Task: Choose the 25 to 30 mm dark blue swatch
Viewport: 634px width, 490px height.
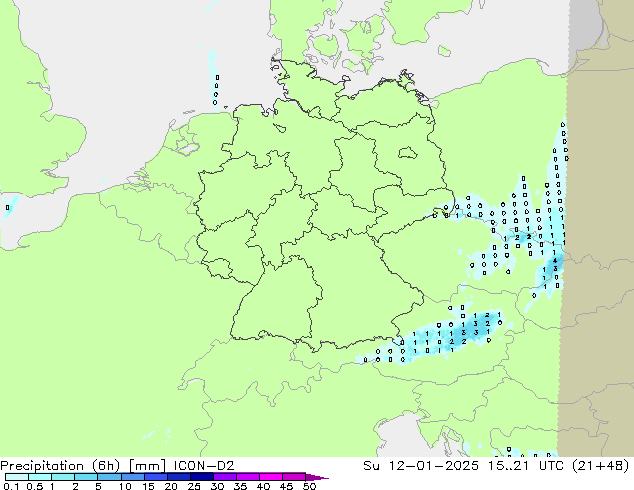Action: 202,477
